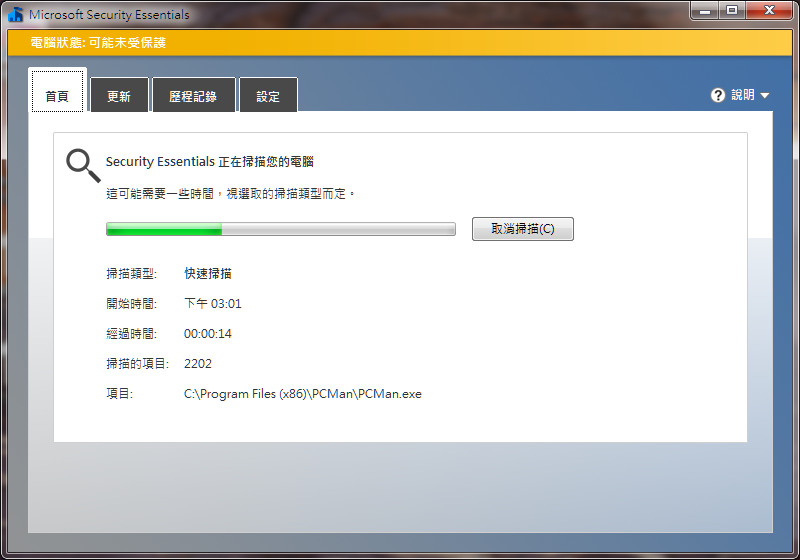Click the blue question mark help icon

click(717, 95)
